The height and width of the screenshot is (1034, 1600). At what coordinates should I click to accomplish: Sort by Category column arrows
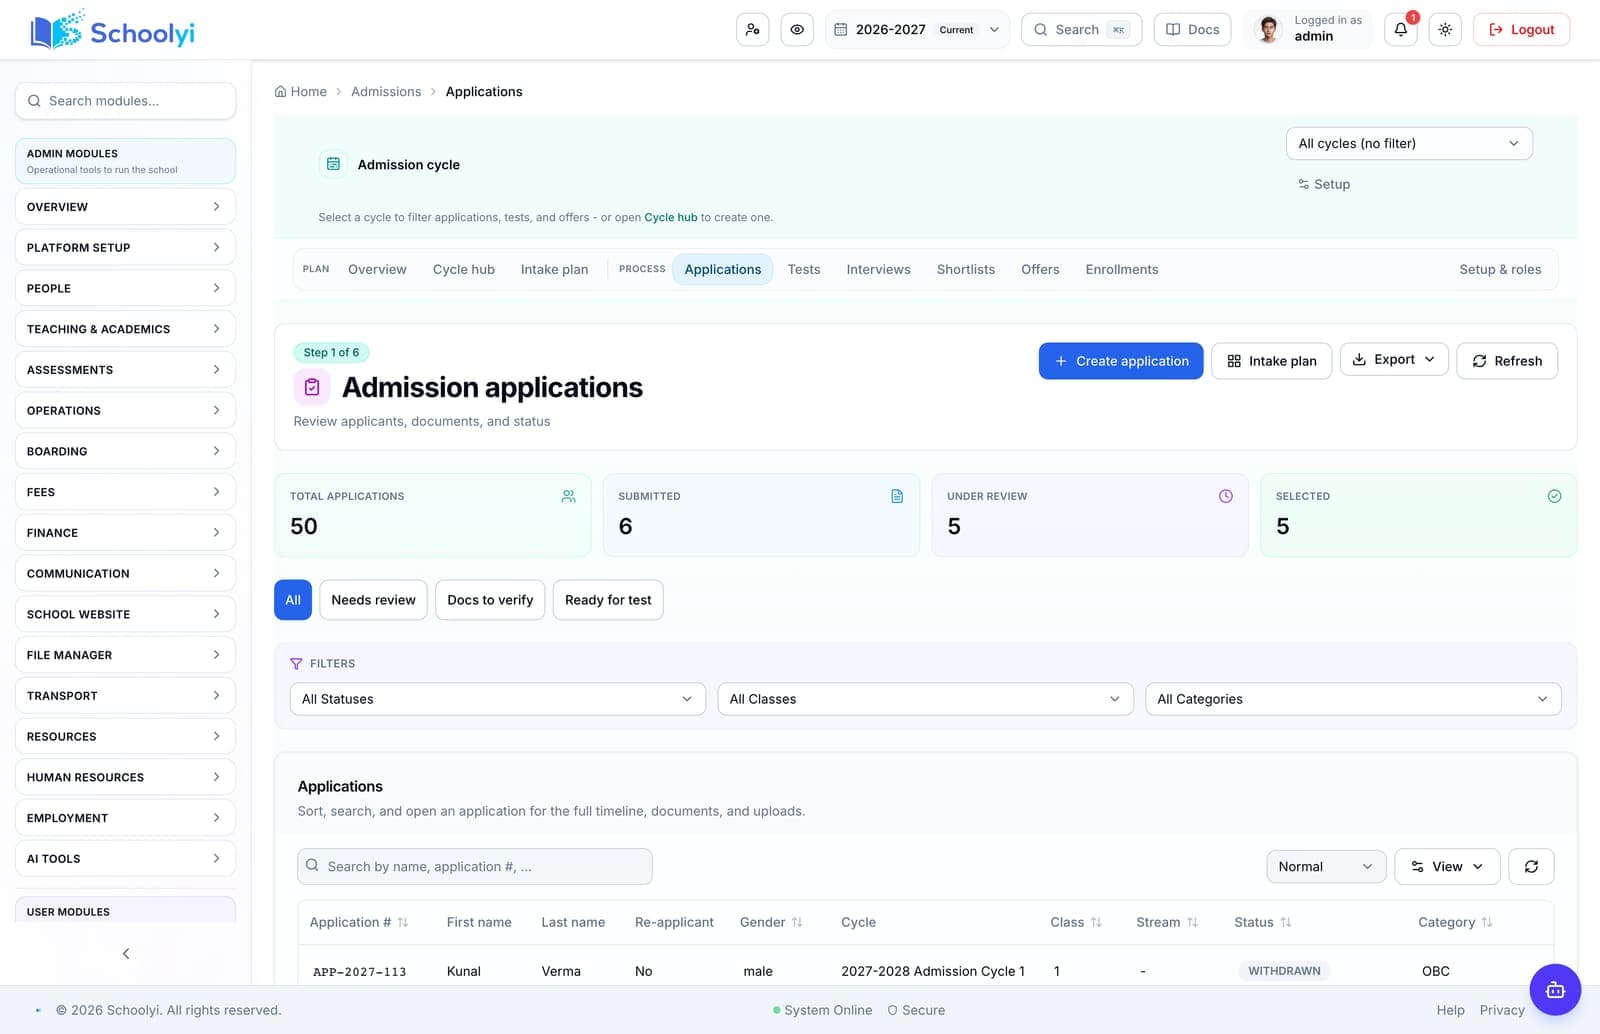(x=1487, y=922)
